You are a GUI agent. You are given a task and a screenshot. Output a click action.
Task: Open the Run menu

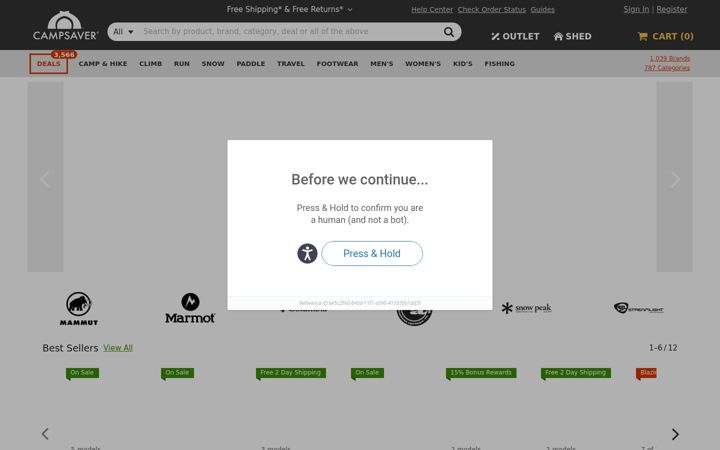point(182,64)
